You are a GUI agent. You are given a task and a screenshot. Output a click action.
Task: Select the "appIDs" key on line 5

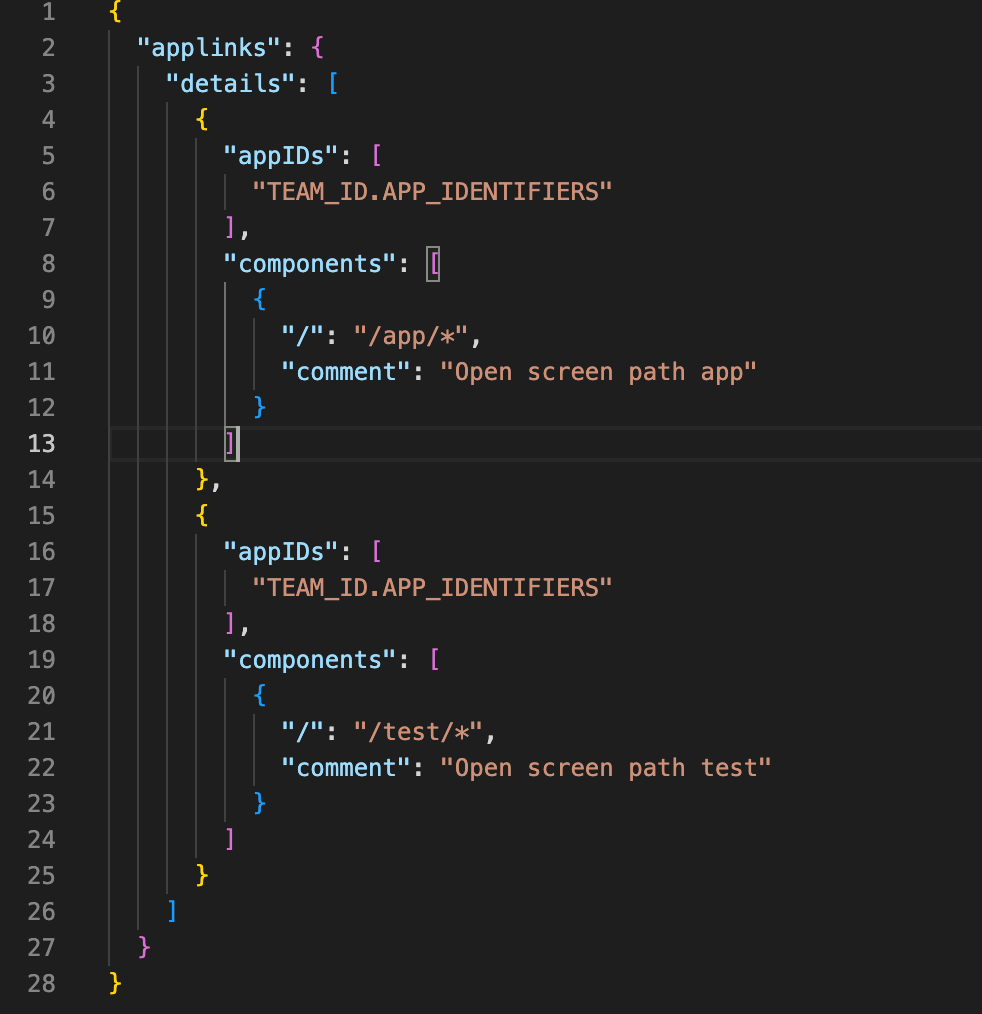(281, 156)
